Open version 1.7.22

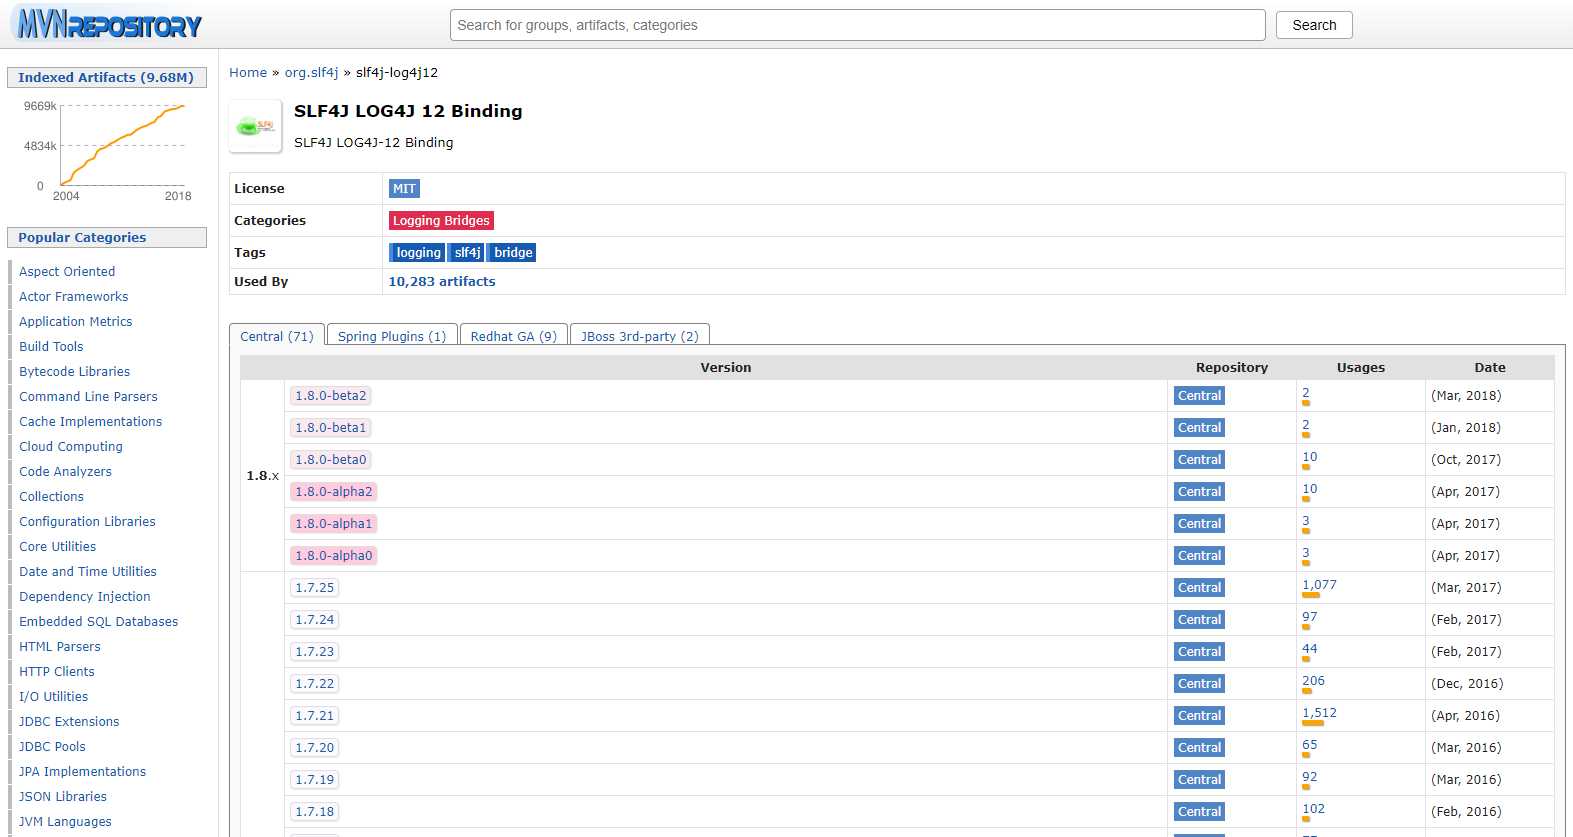(315, 684)
